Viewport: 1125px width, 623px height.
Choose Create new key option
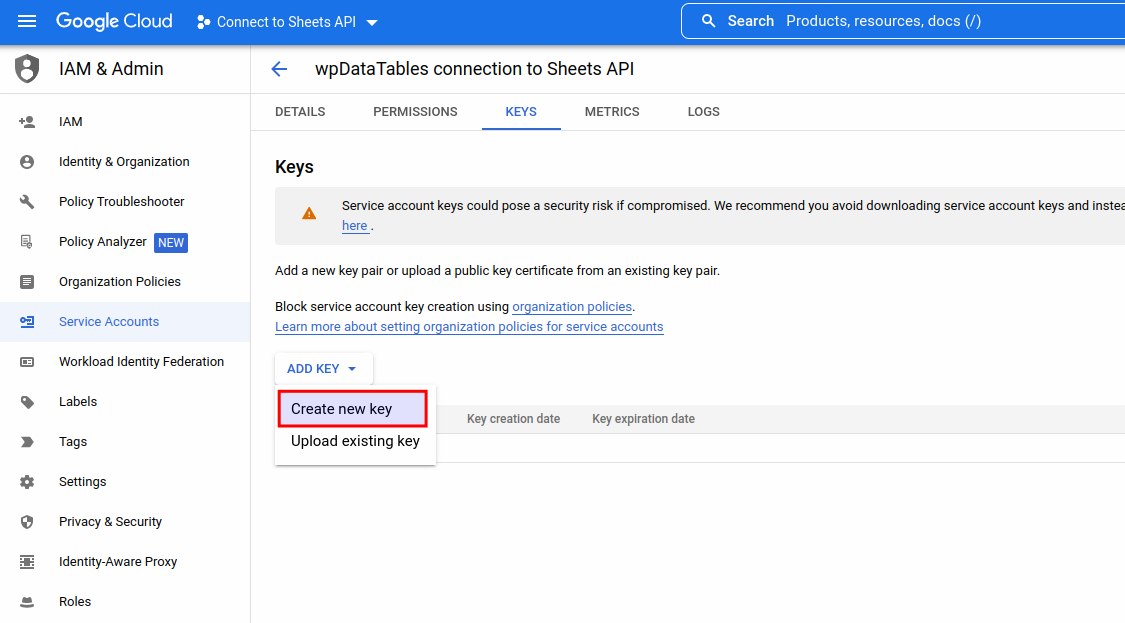(x=353, y=409)
